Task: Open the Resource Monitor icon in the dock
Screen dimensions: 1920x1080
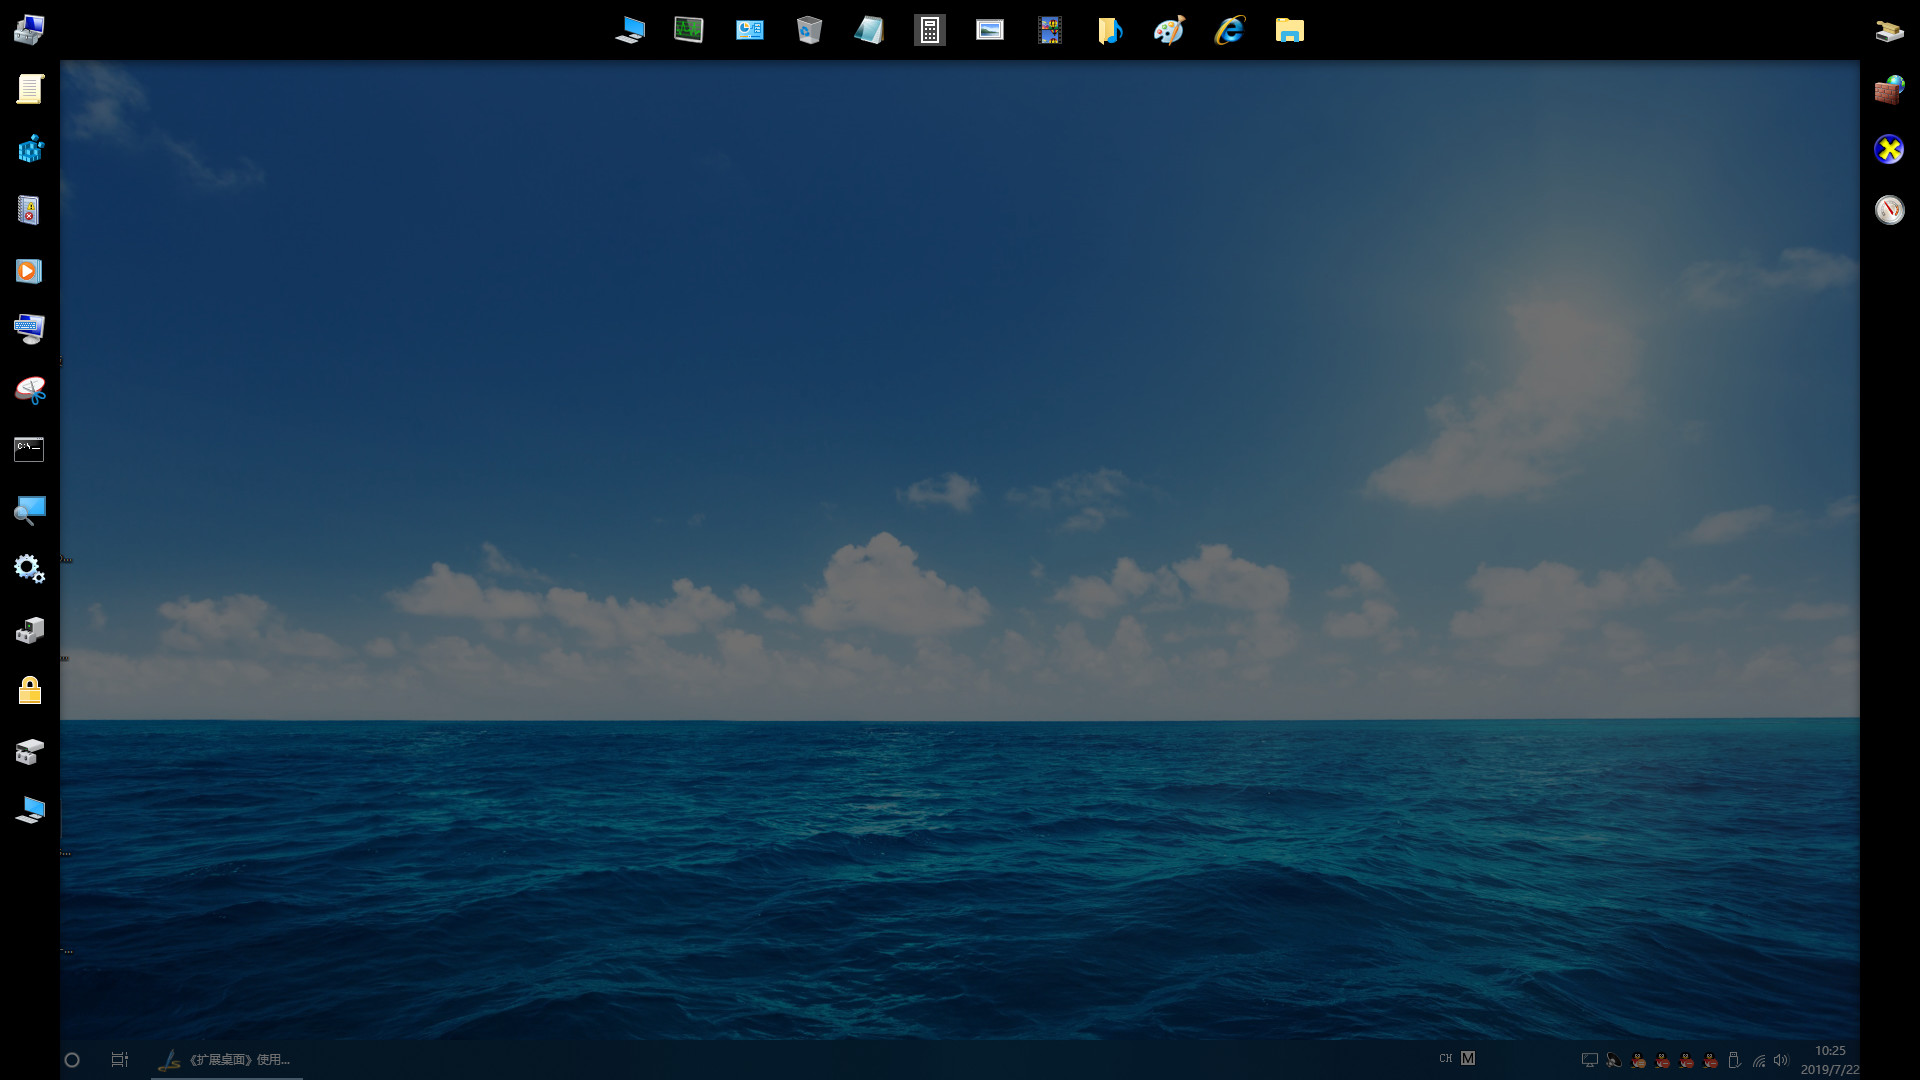Action: click(x=689, y=30)
